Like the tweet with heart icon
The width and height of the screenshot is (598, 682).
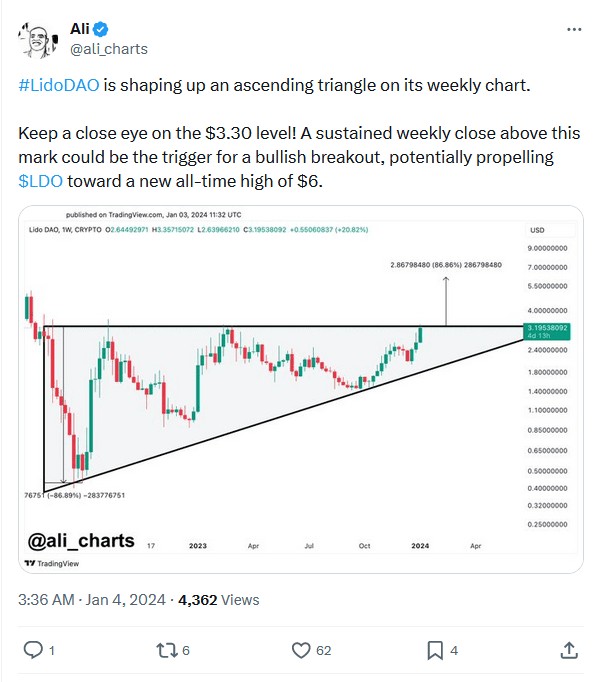click(x=301, y=650)
